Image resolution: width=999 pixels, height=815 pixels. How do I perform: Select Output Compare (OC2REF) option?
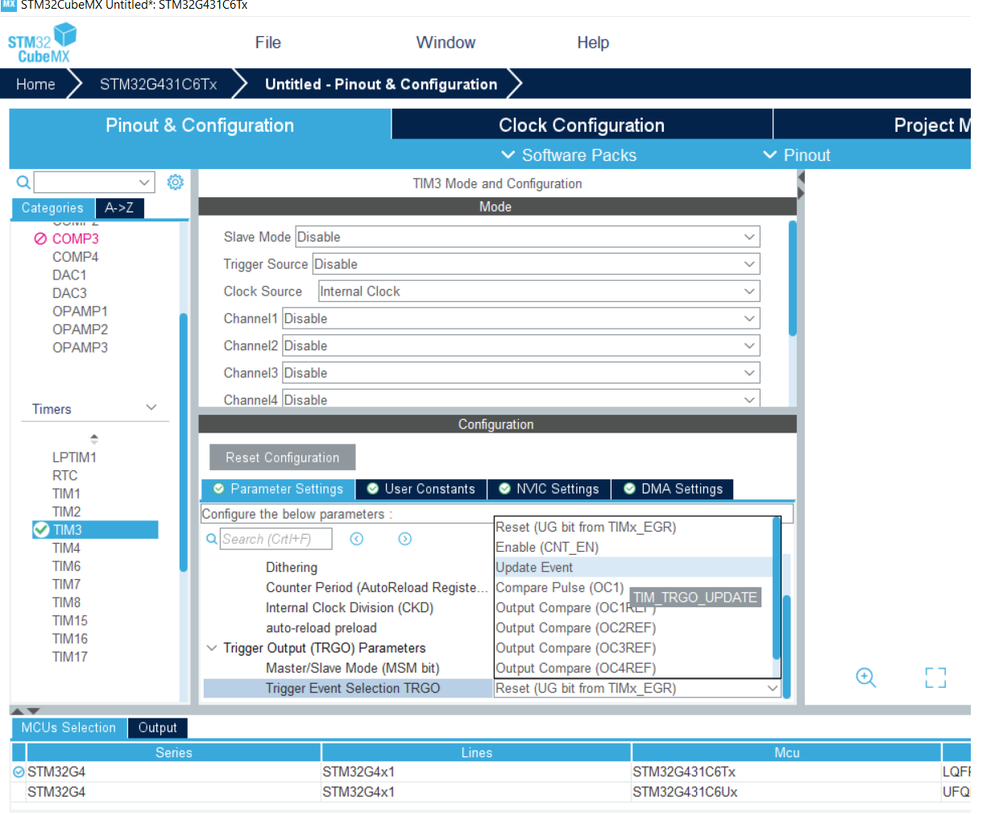(x=633, y=628)
